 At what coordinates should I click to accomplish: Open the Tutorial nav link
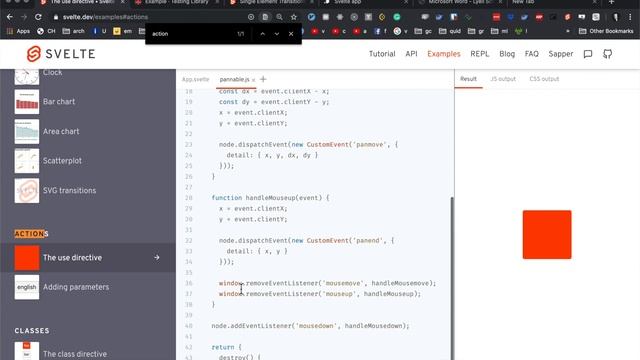(x=382, y=54)
